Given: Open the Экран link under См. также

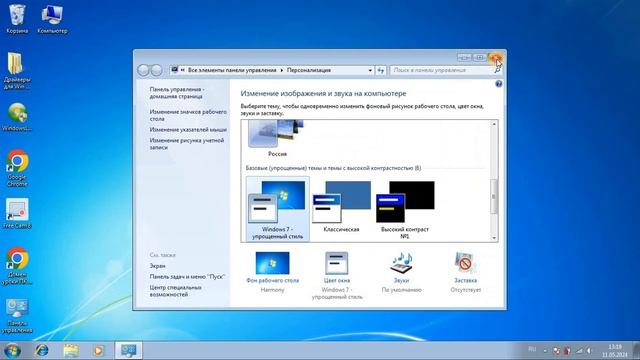Looking at the screenshot, I should coord(157,266).
